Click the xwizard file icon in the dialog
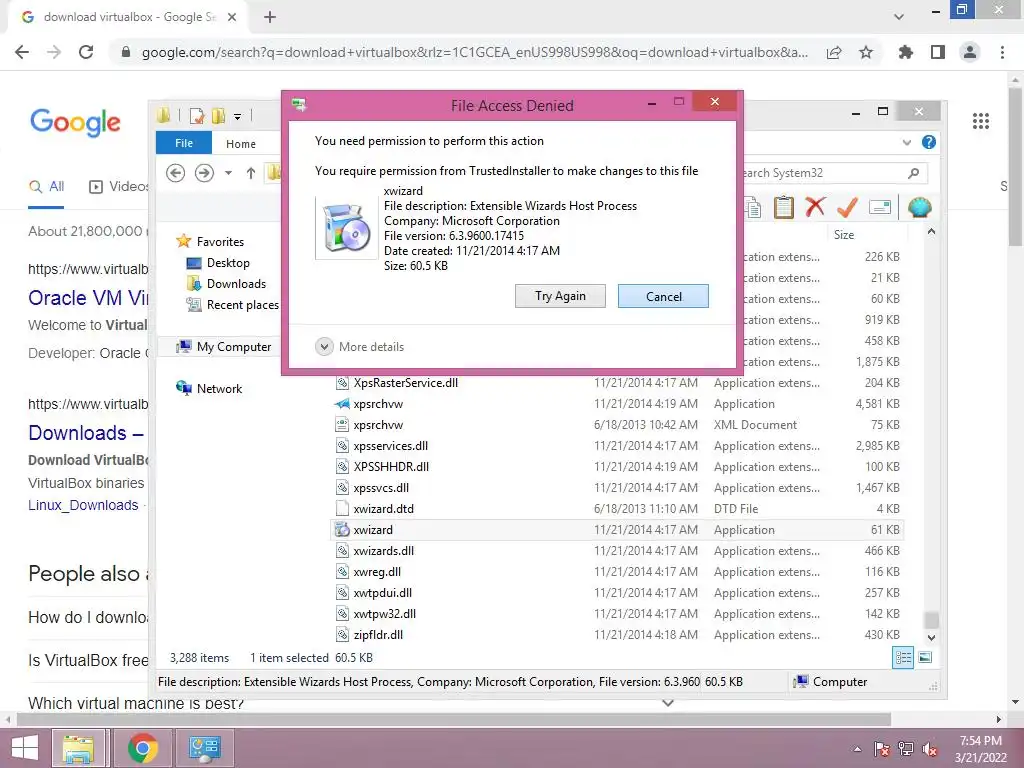The image size is (1024, 768). click(x=346, y=228)
